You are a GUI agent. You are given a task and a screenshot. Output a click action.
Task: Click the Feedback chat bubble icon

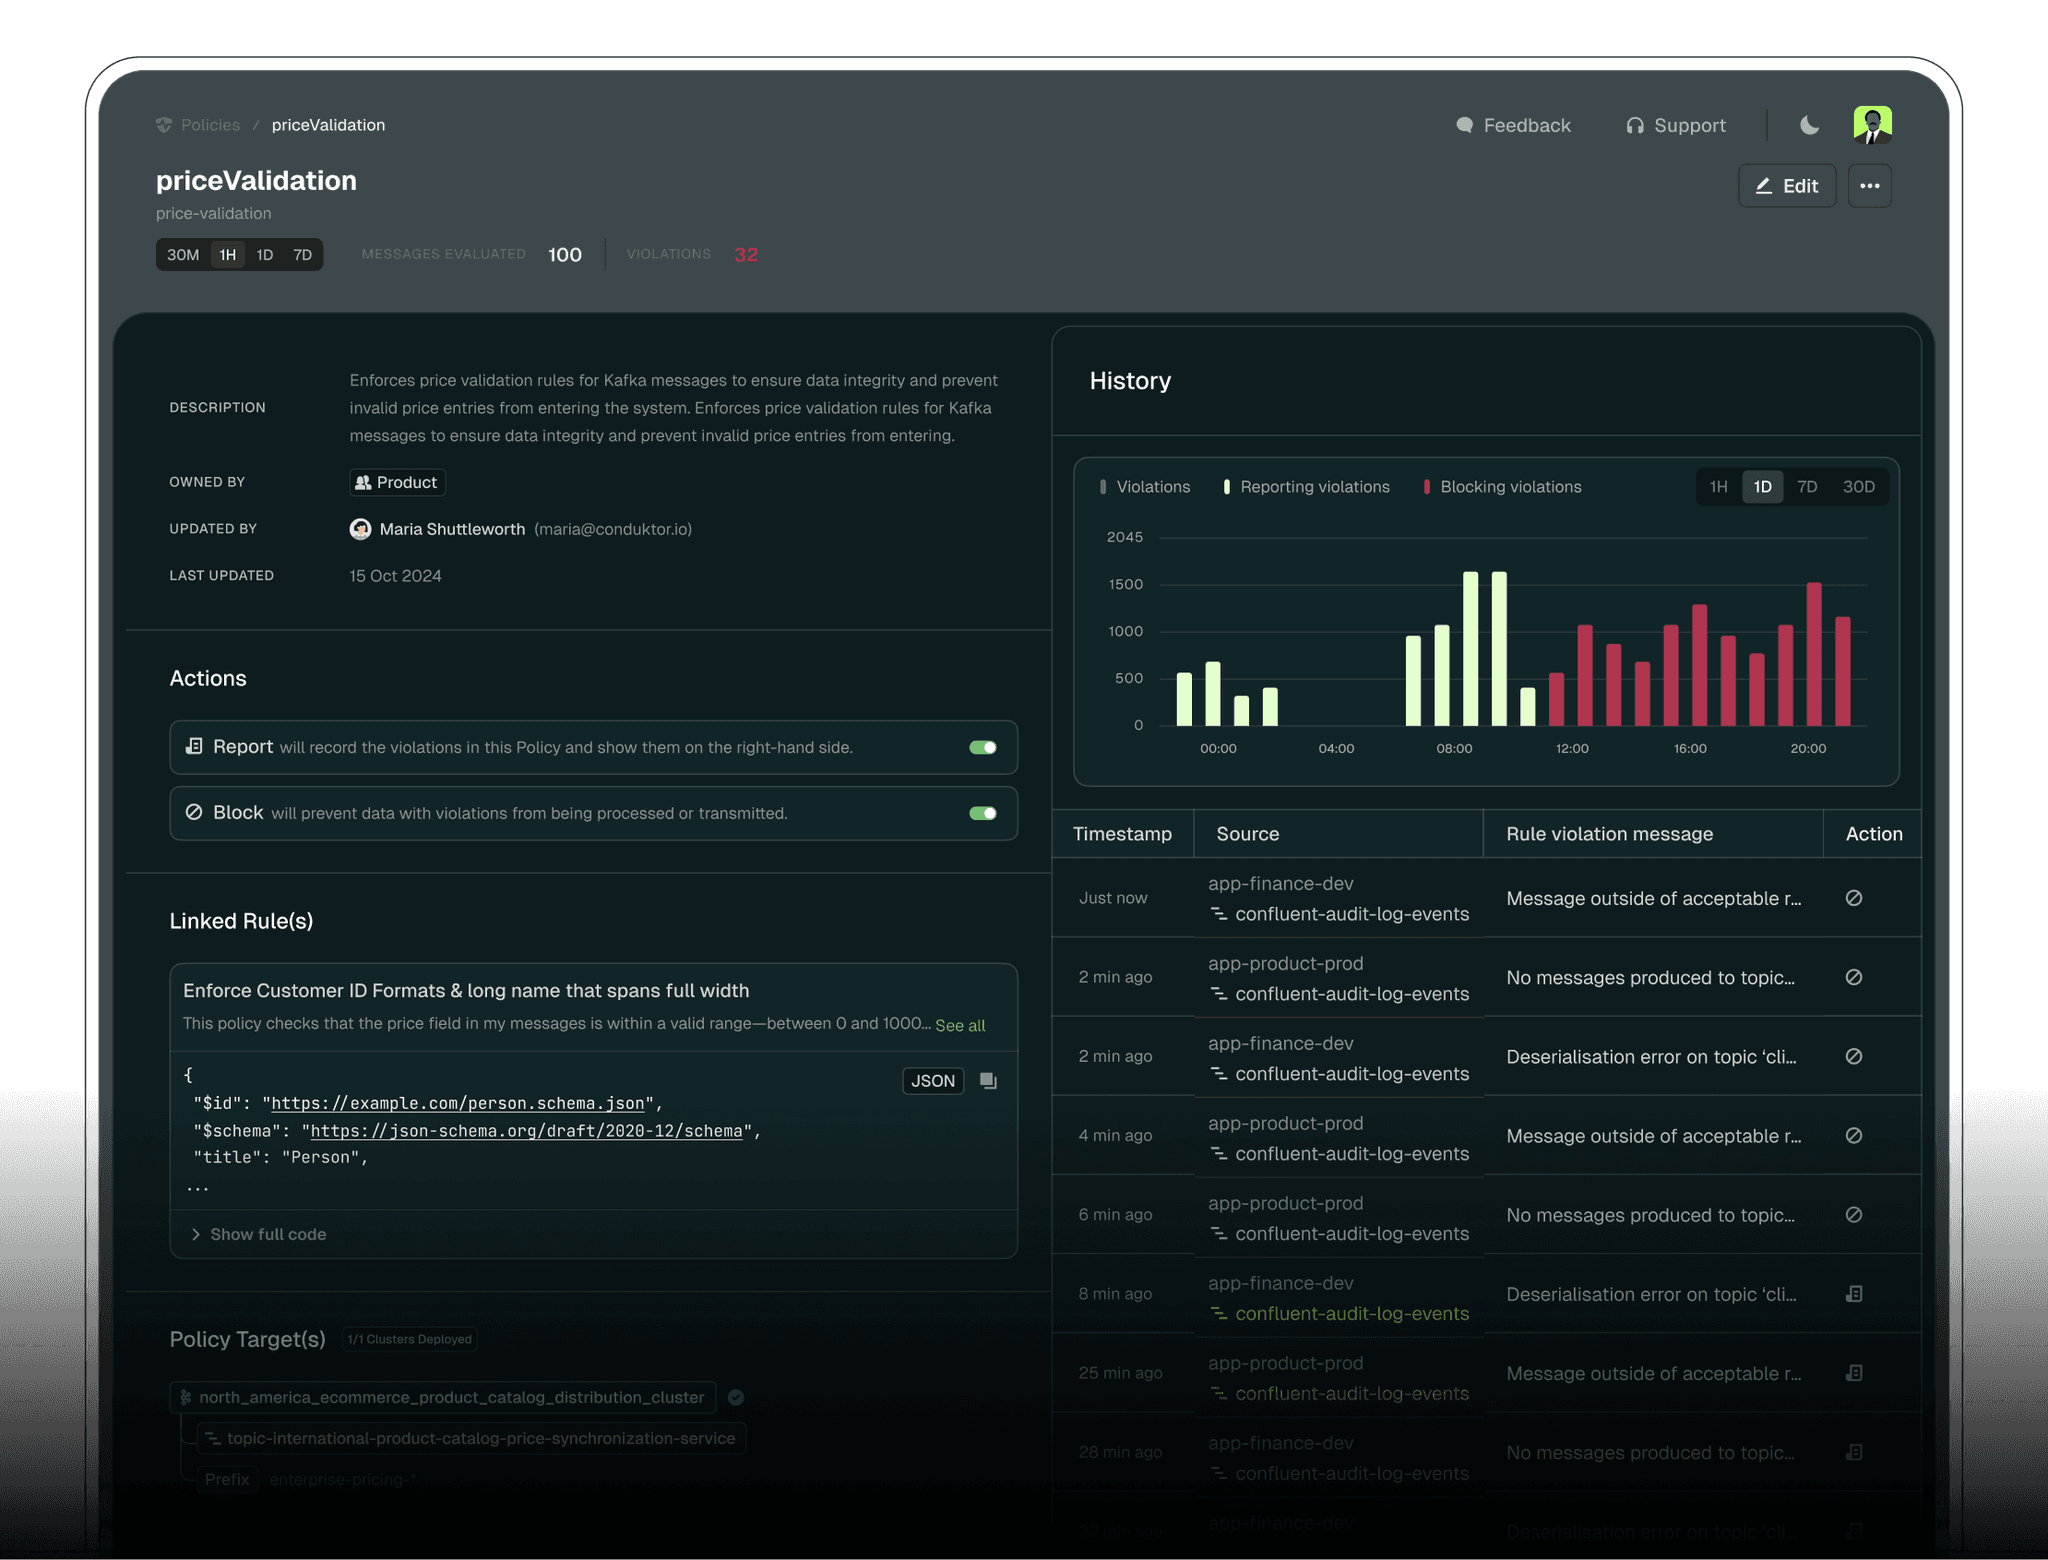(1464, 125)
